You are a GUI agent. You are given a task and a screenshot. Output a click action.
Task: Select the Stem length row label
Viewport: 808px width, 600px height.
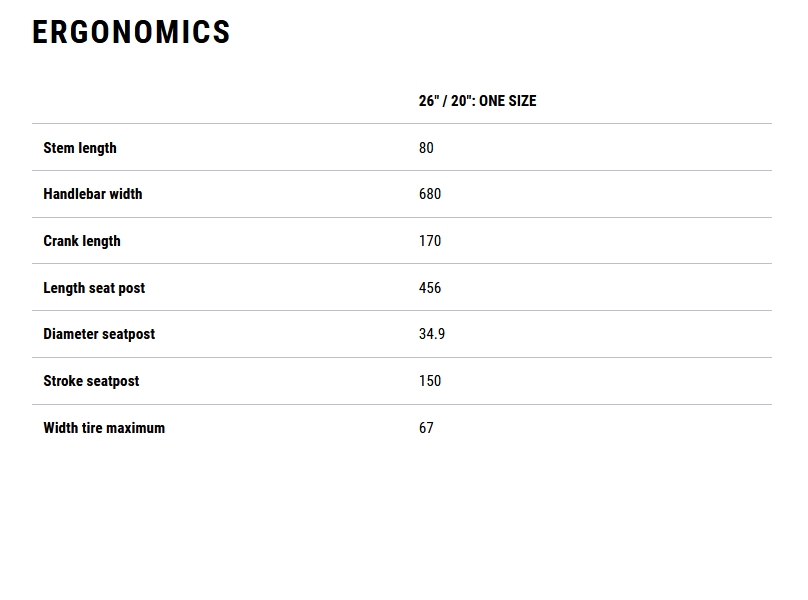click(x=80, y=148)
